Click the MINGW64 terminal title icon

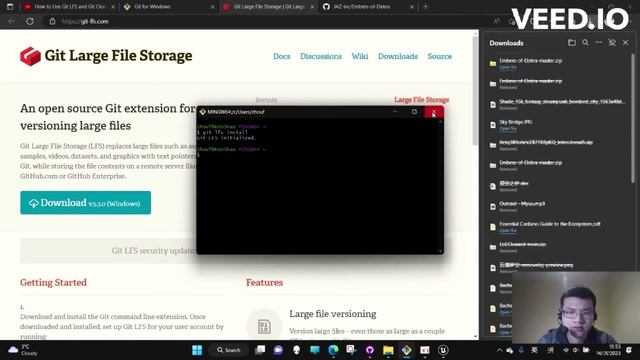pos(202,112)
